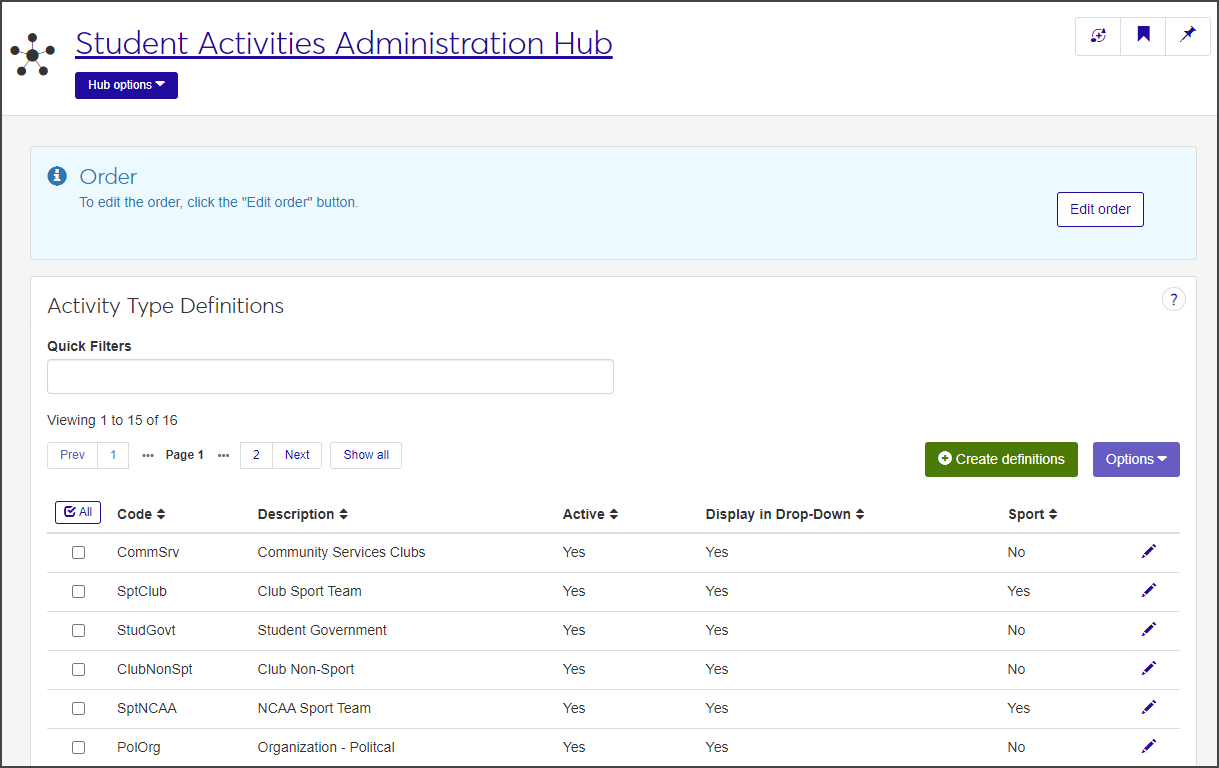The height and width of the screenshot is (768, 1219).
Task: Open the help question mark icon
Action: (x=1173, y=299)
